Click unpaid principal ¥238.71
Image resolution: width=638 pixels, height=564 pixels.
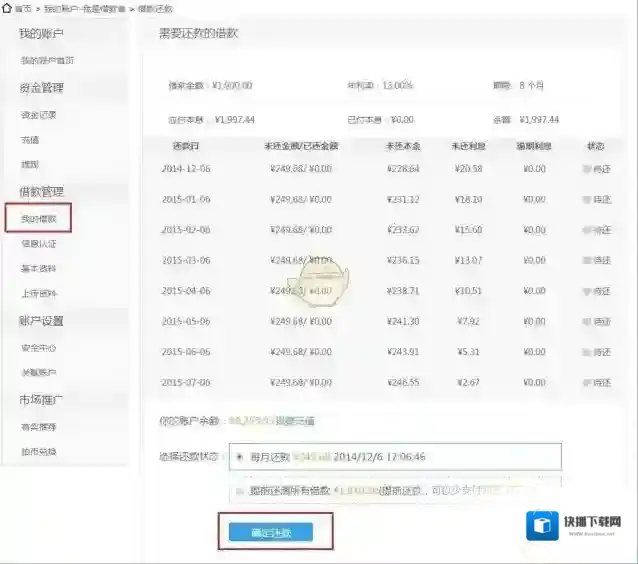tap(403, 291)
